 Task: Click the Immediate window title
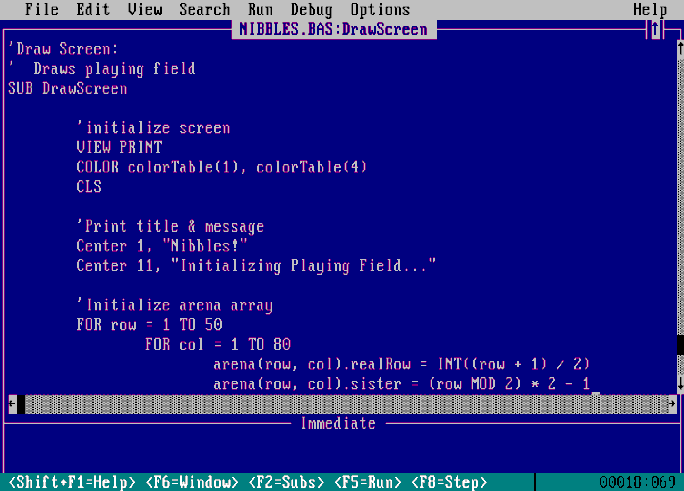coord(338,423)
